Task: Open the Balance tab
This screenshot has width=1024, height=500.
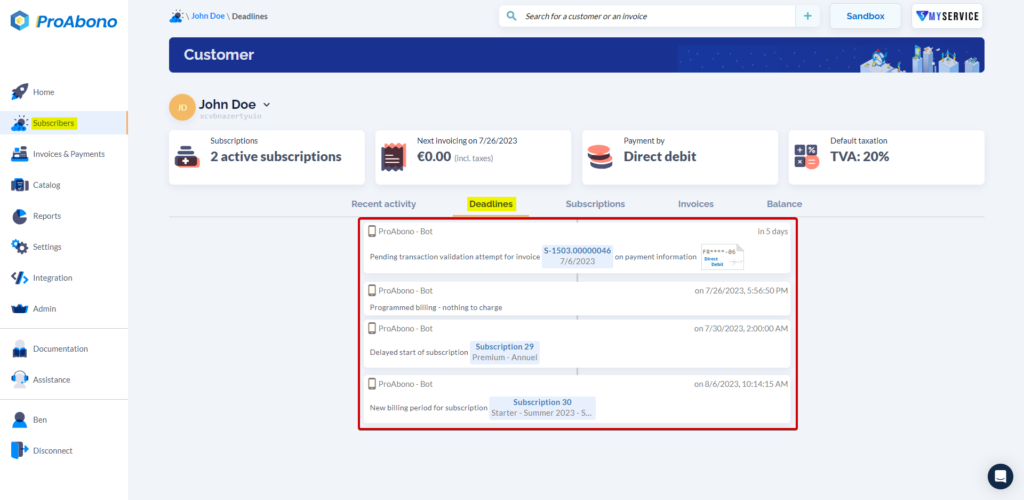Action: (x=784, y=204)
